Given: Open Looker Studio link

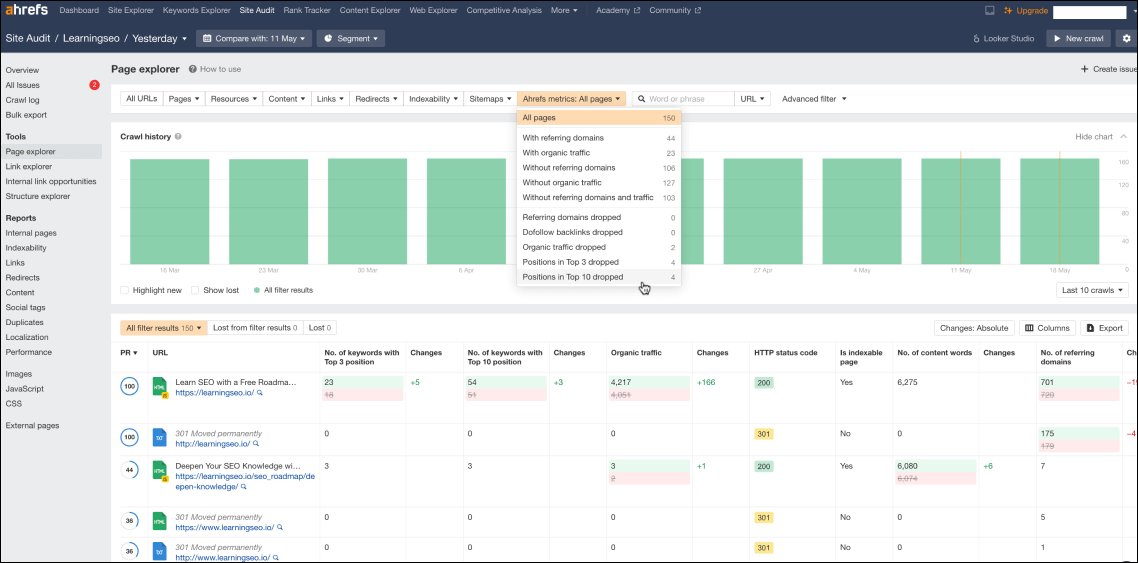Looking at the screenshot, I should (1004, 38).
